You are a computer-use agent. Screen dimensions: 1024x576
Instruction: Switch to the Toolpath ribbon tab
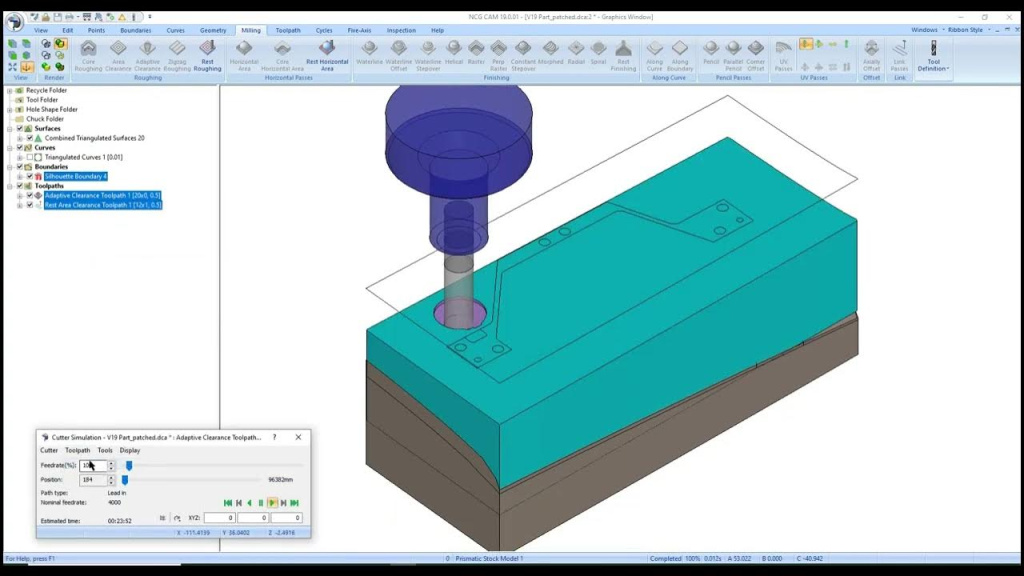click(287, 30)
